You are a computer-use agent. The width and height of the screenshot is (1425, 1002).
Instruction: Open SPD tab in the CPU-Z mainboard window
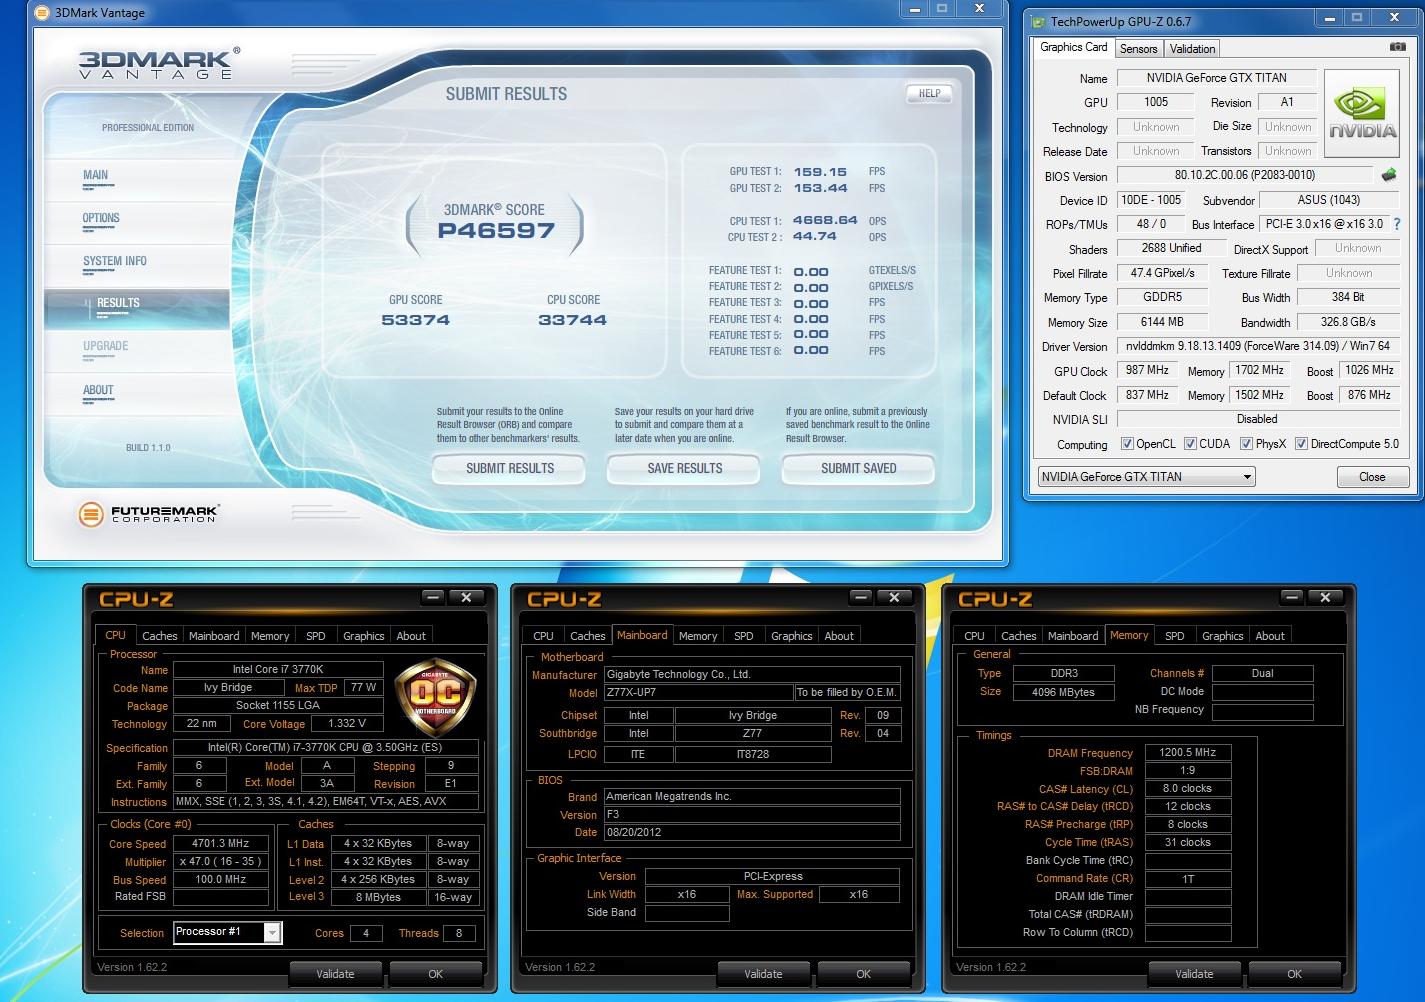[743, 636]
